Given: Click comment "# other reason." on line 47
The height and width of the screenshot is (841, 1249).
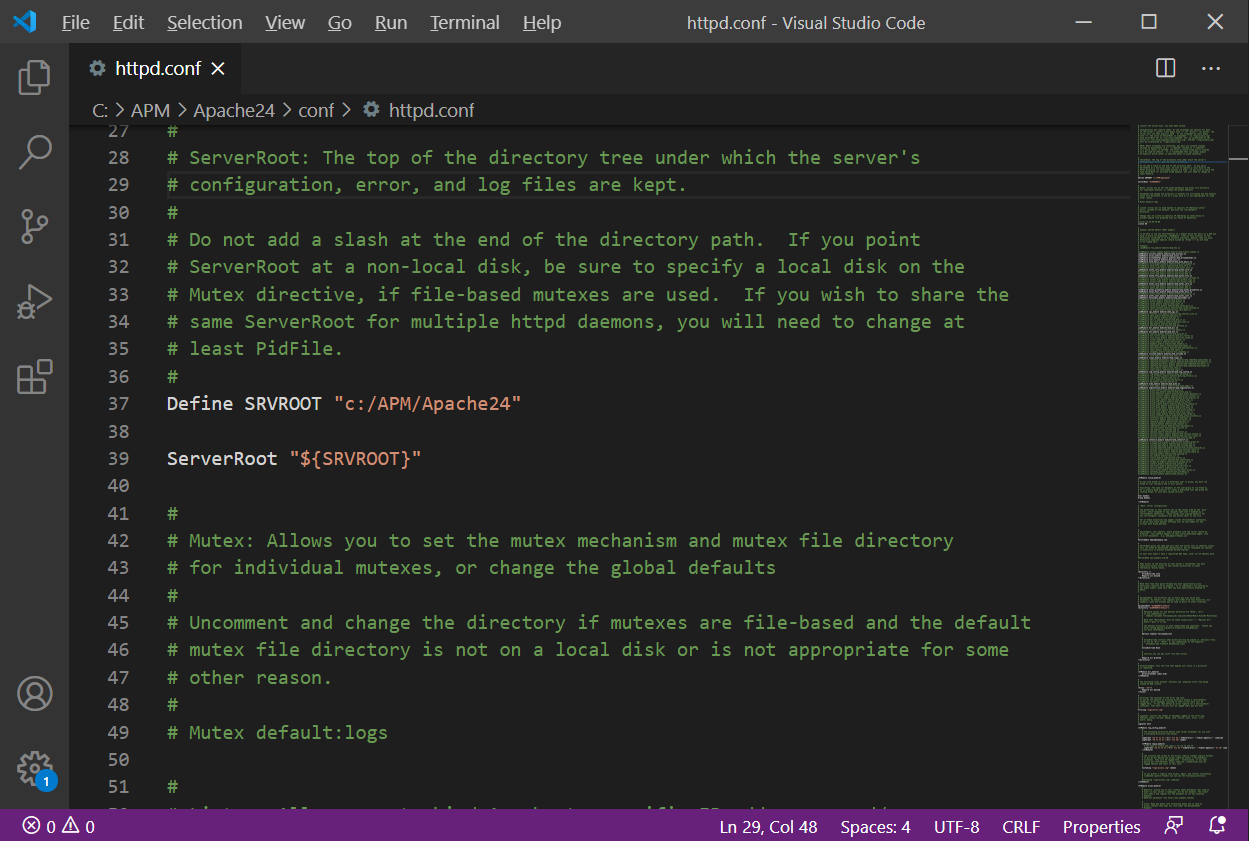Looking at the screenshot, I should coord(249,677).
